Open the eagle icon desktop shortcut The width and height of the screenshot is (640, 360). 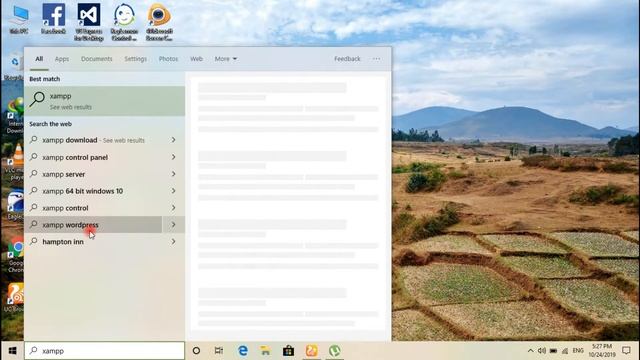point(16,205)
